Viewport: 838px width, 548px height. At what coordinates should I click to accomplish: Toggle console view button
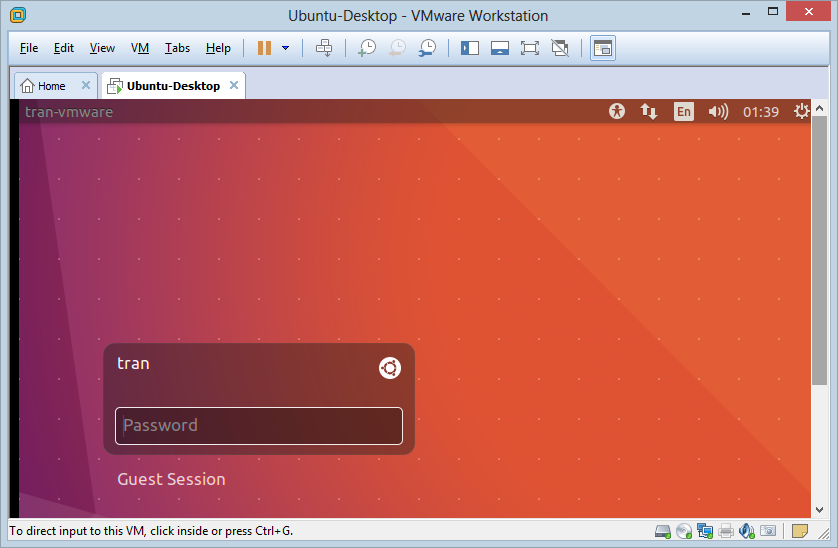(x=603, y=48)
